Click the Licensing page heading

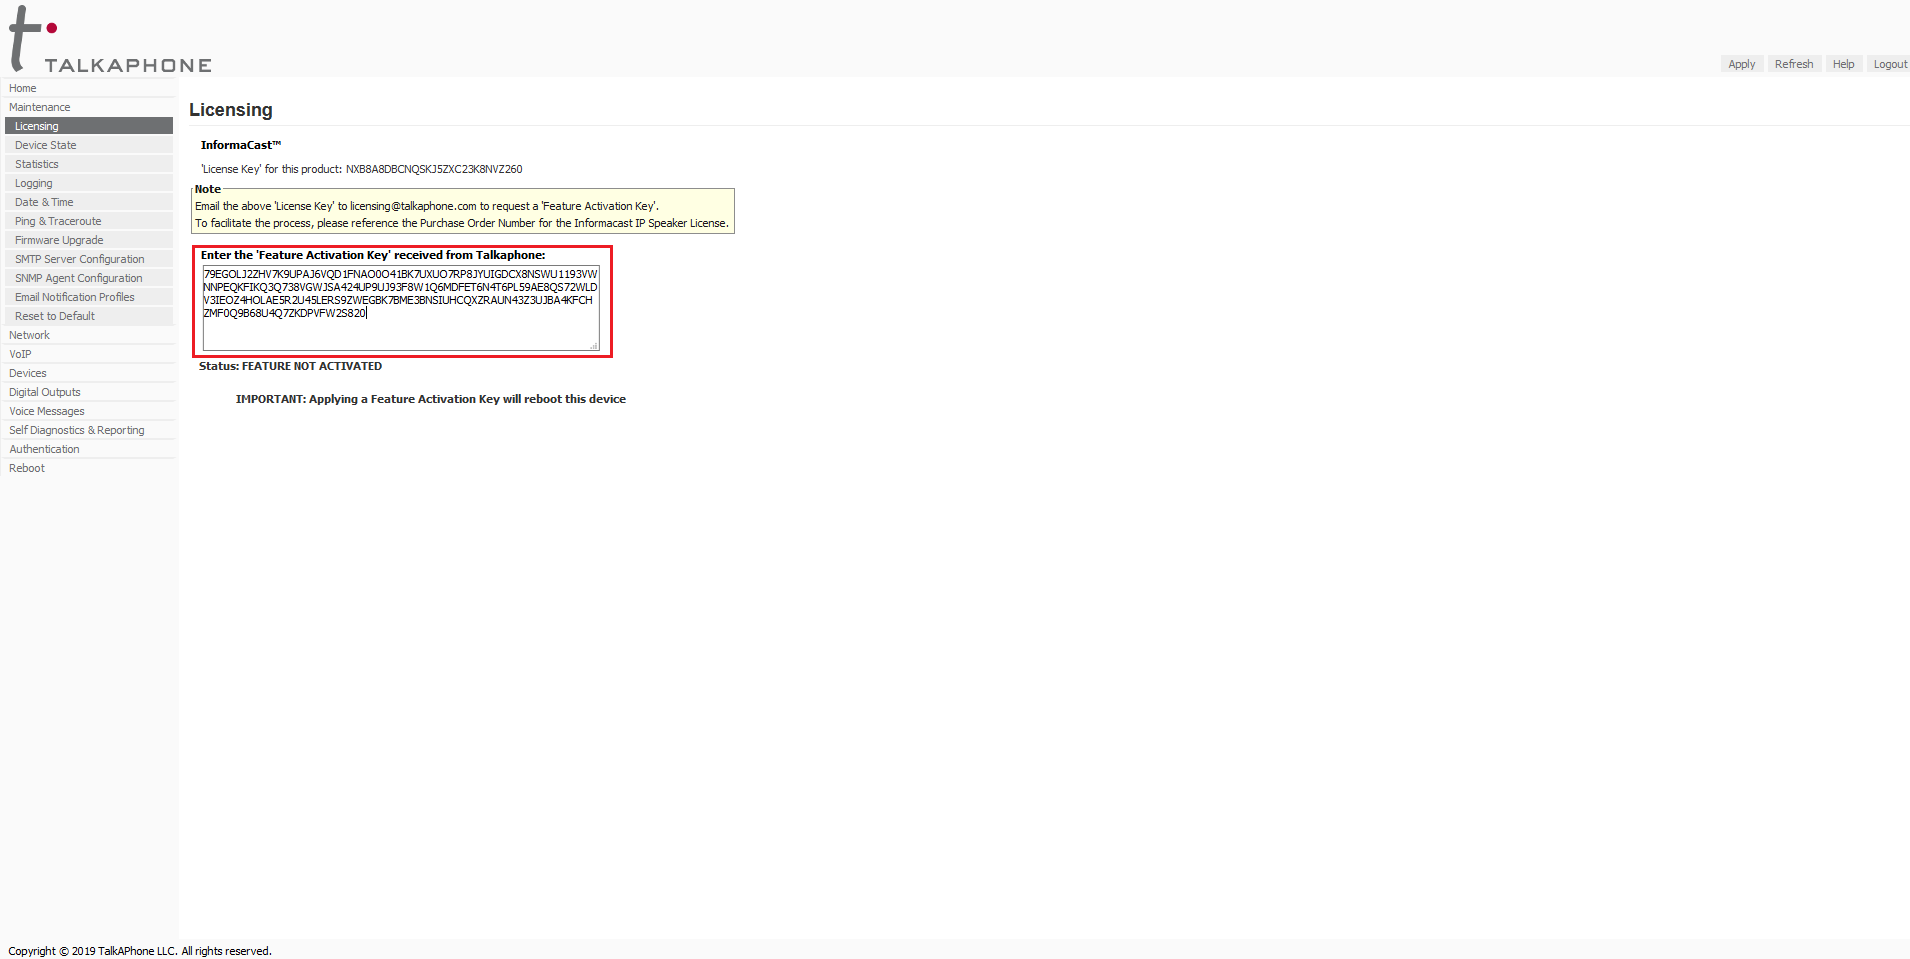(x=231, y=110)
